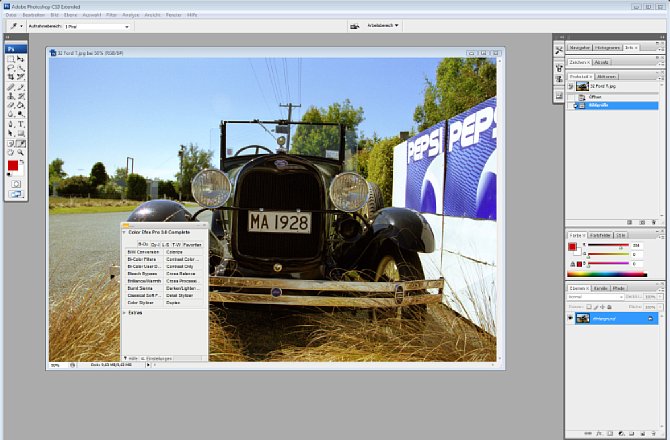Image resolution: width=670 pixels, height=440 pixels.
Task: Open the layer blend mode dropdown
Action: (x=595, y=297)
